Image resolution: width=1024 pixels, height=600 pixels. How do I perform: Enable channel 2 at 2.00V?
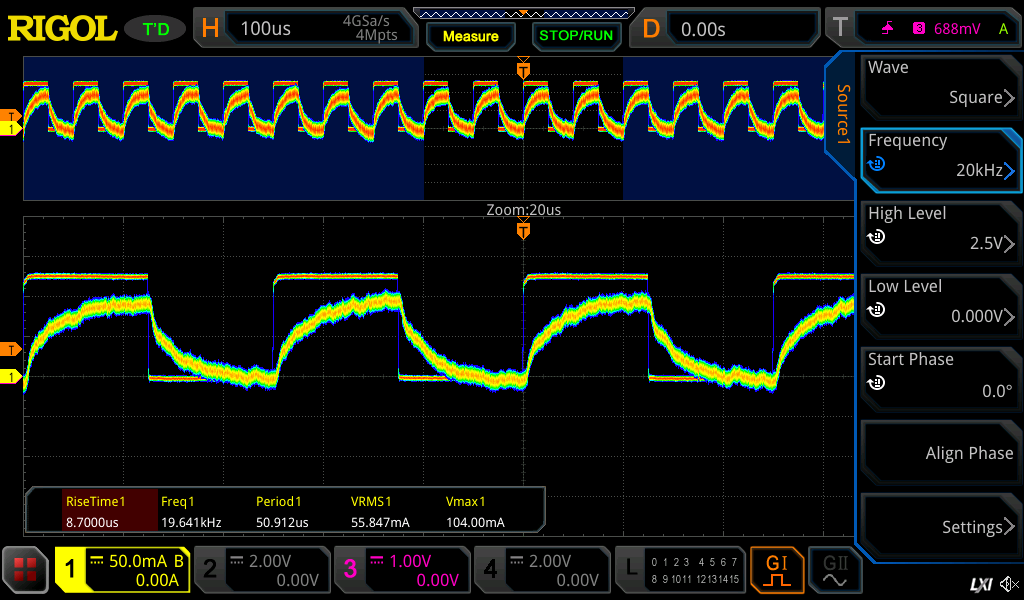coord(261,570)
